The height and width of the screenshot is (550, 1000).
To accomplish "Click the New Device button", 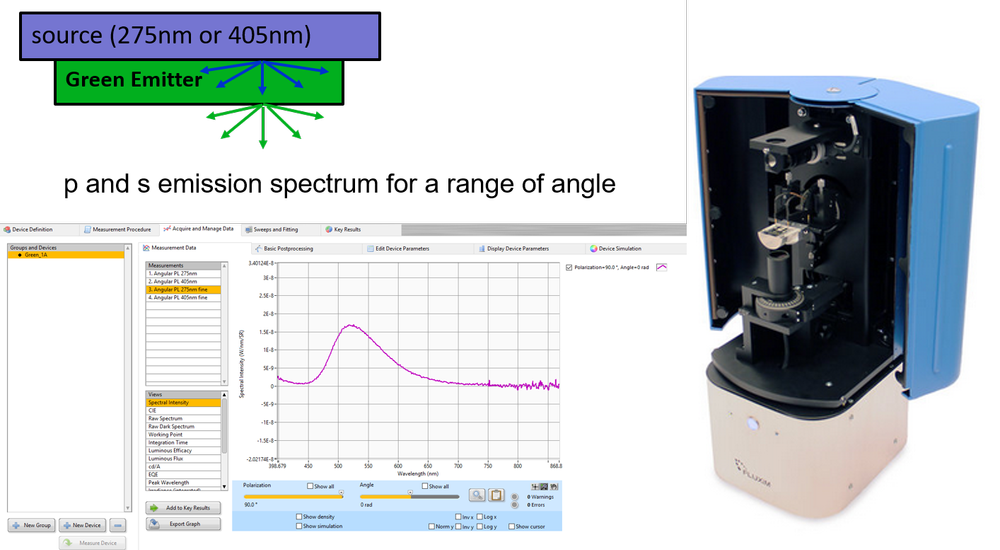I will tap(82, 525).
